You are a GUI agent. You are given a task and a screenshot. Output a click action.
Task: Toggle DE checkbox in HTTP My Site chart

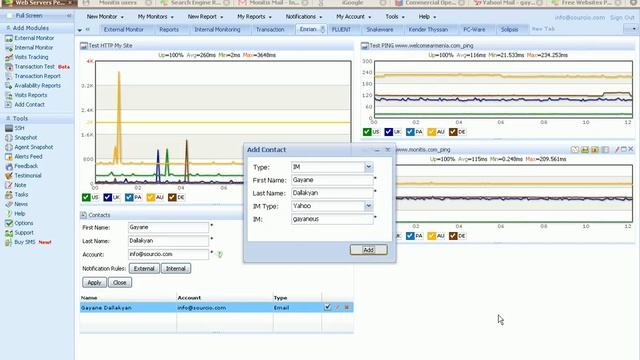[172, 197]
